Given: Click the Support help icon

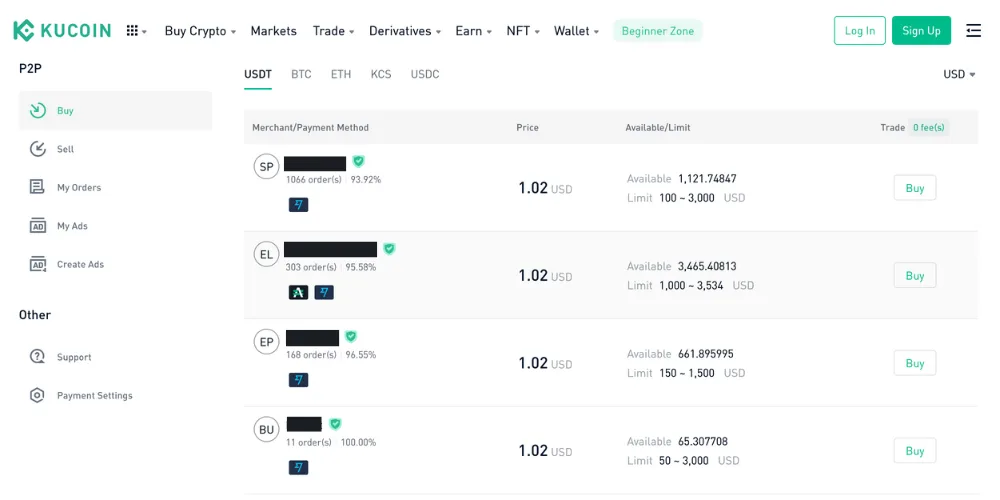Looking at the screenshot, I should tap(38, 357).
